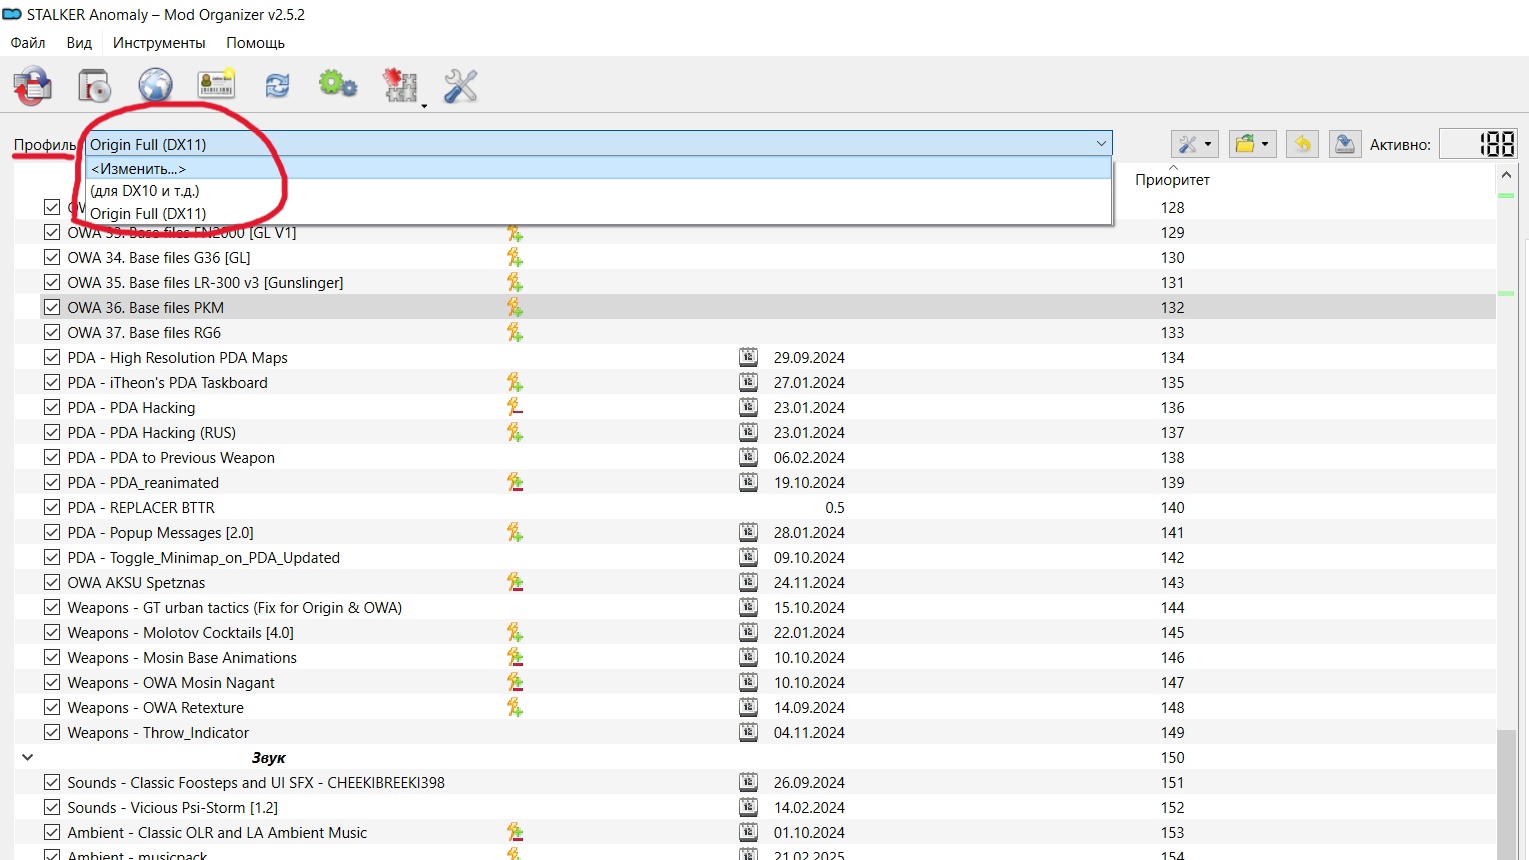Click category icon beside date 04.11.2024
1529x860 pixels.
(x=748, y=732)
